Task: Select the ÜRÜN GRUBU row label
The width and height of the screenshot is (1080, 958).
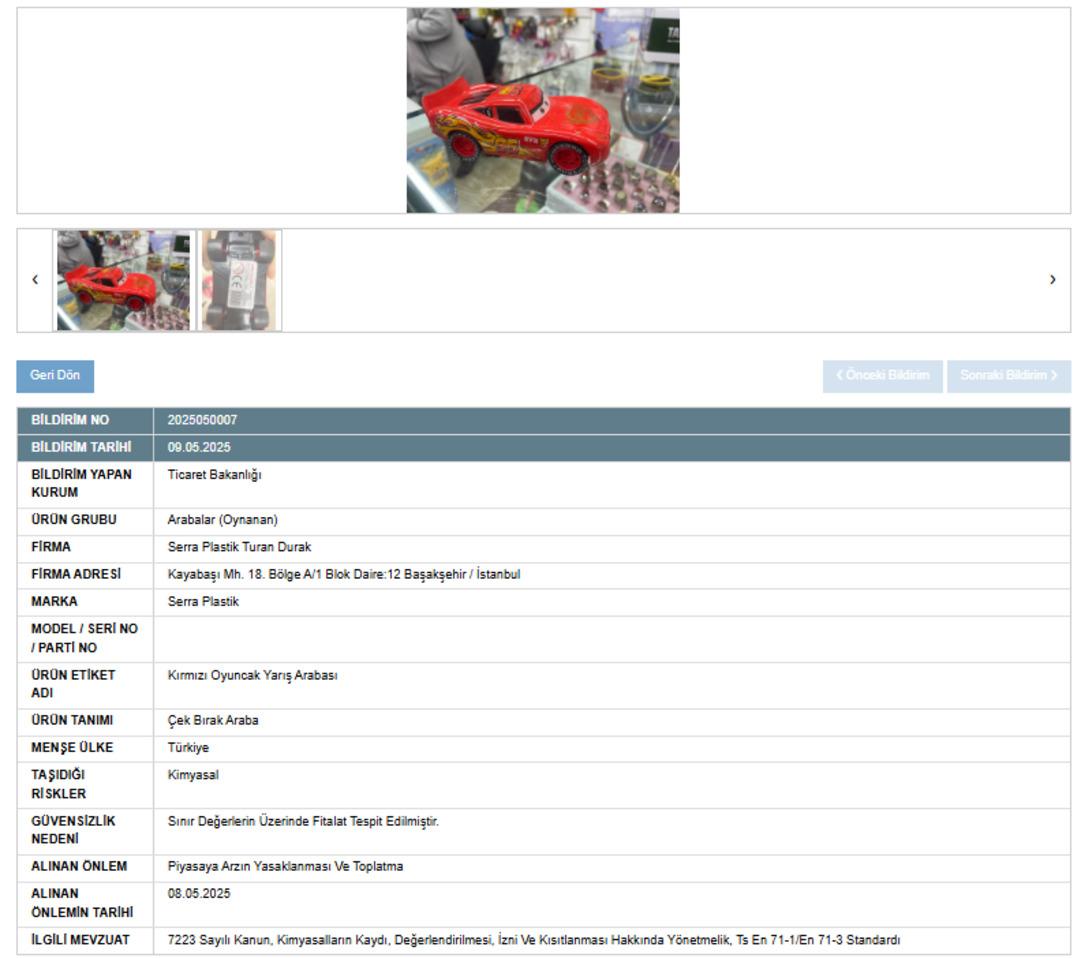Action: 74,520
